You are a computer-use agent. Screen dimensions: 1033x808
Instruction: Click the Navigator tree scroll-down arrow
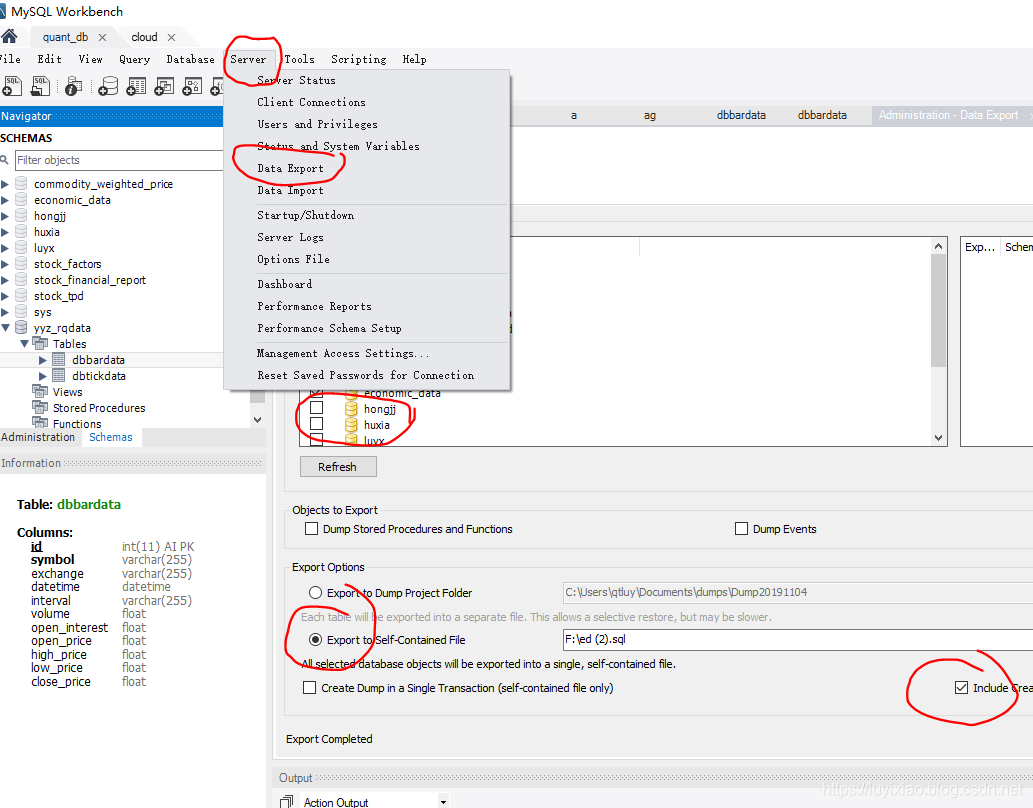tap(258, 420)
